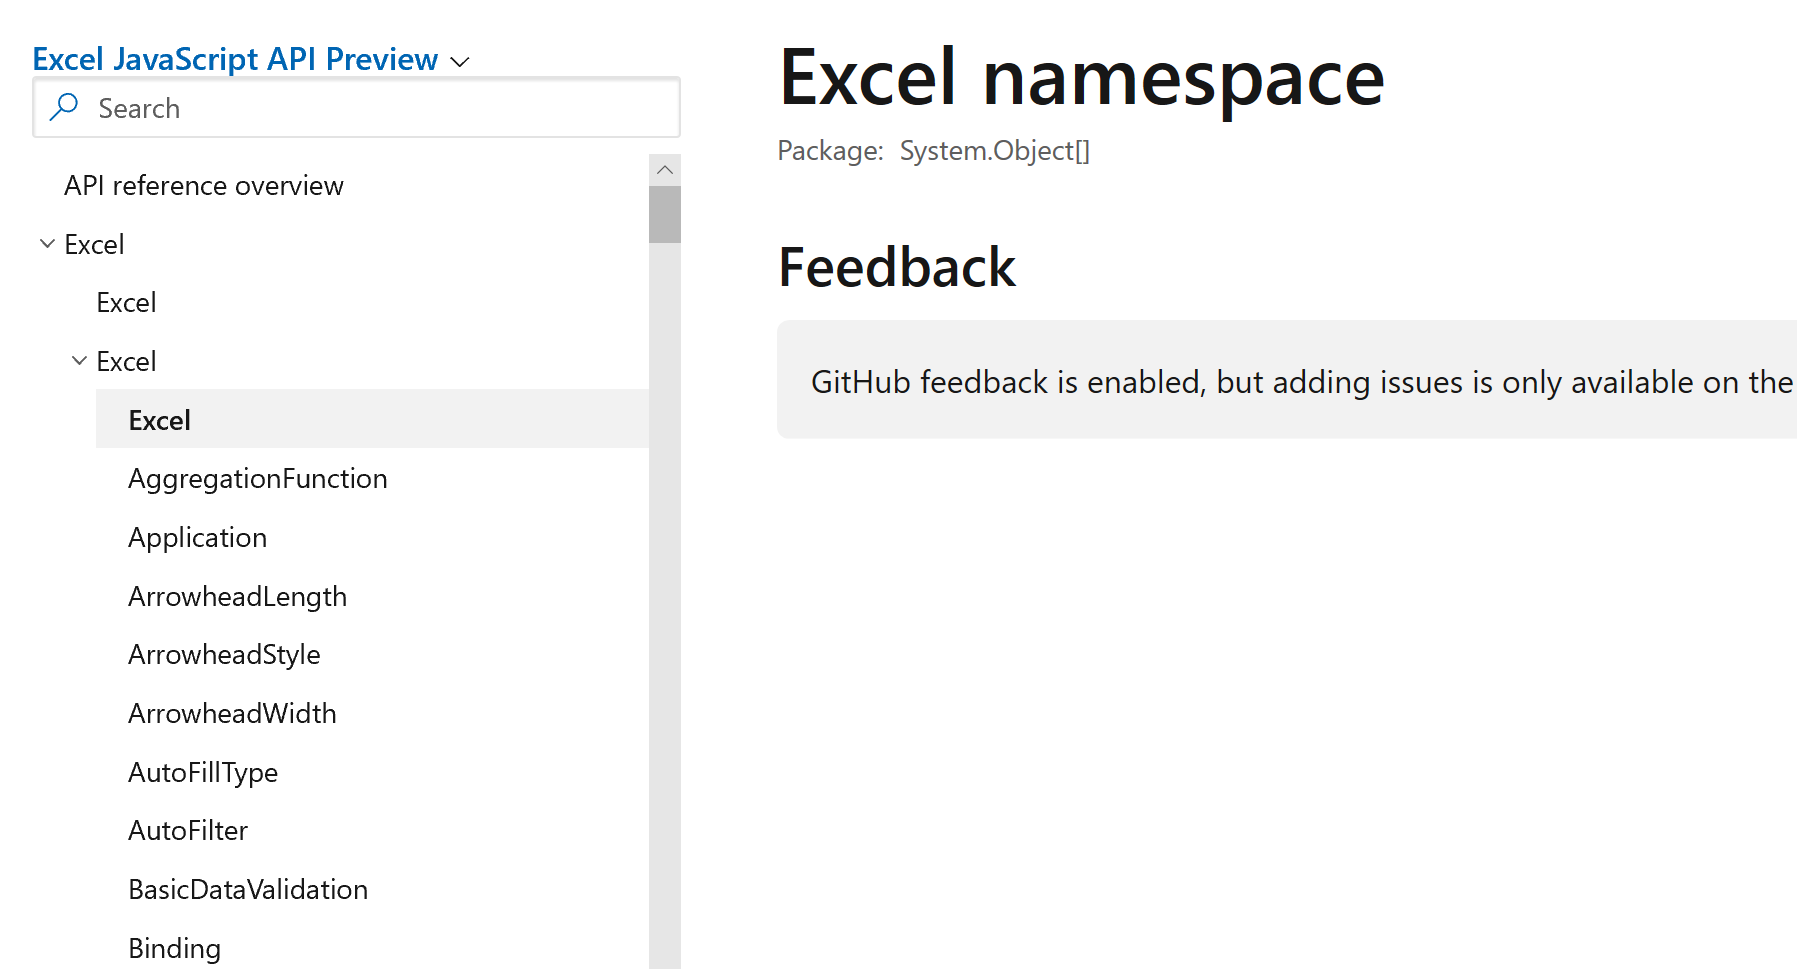1797x969 pixels.
Task: Click the Feedback heading
Action: click(x=897, y=268)
